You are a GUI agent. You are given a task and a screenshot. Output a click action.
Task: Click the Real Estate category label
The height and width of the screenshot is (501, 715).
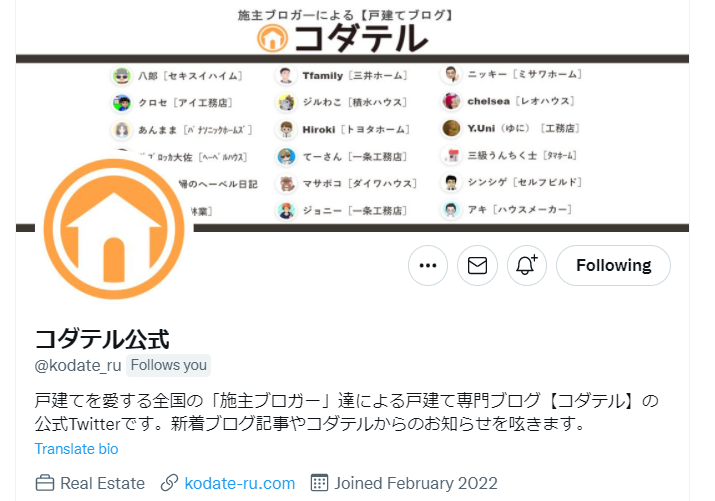point(102,483)
